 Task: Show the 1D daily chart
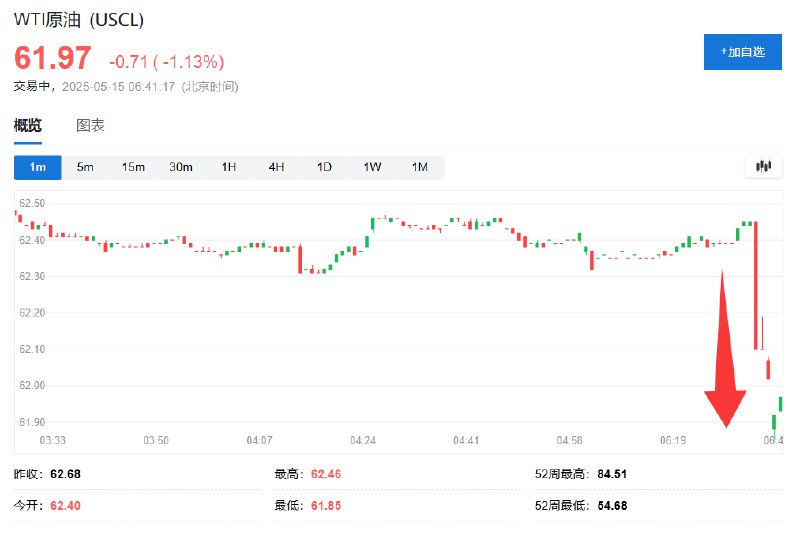pyautogui.click(x=324, y=167)
